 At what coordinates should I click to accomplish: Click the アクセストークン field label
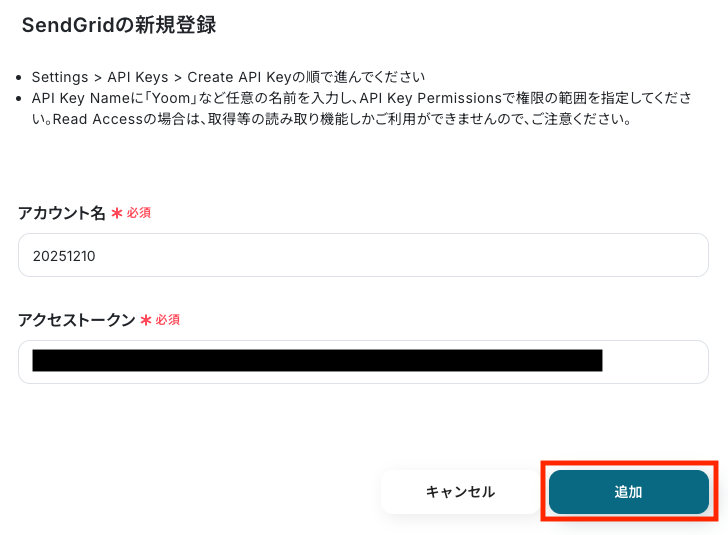point(76,320)
